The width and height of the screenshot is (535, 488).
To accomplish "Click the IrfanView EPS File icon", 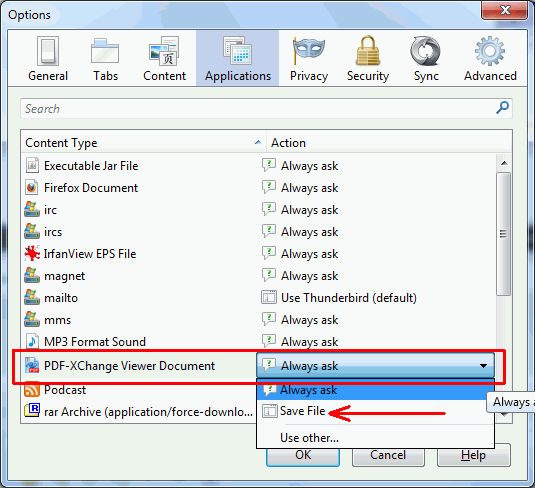I will pos(32,254).
